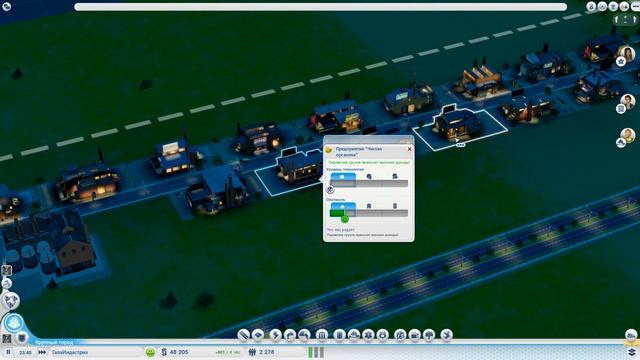Open the Water faucet menu
Viewport: 640px width, 360px height.
click(290, 335)
